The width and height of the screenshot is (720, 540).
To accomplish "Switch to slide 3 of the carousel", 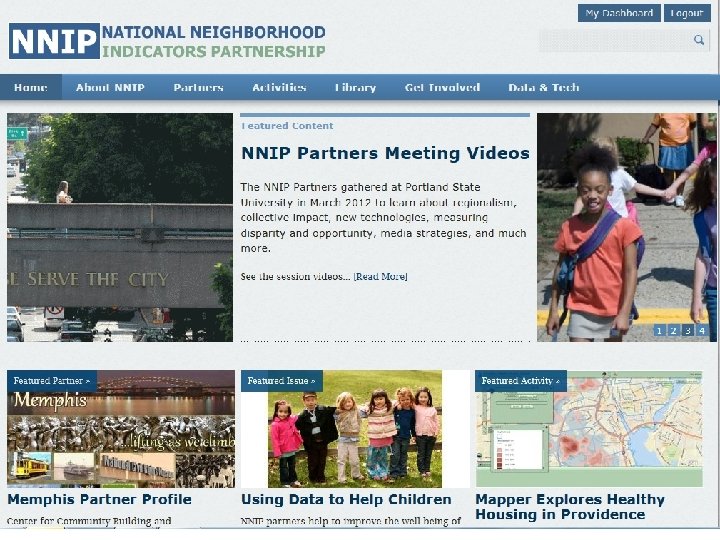I will click(x=687, y=330).
